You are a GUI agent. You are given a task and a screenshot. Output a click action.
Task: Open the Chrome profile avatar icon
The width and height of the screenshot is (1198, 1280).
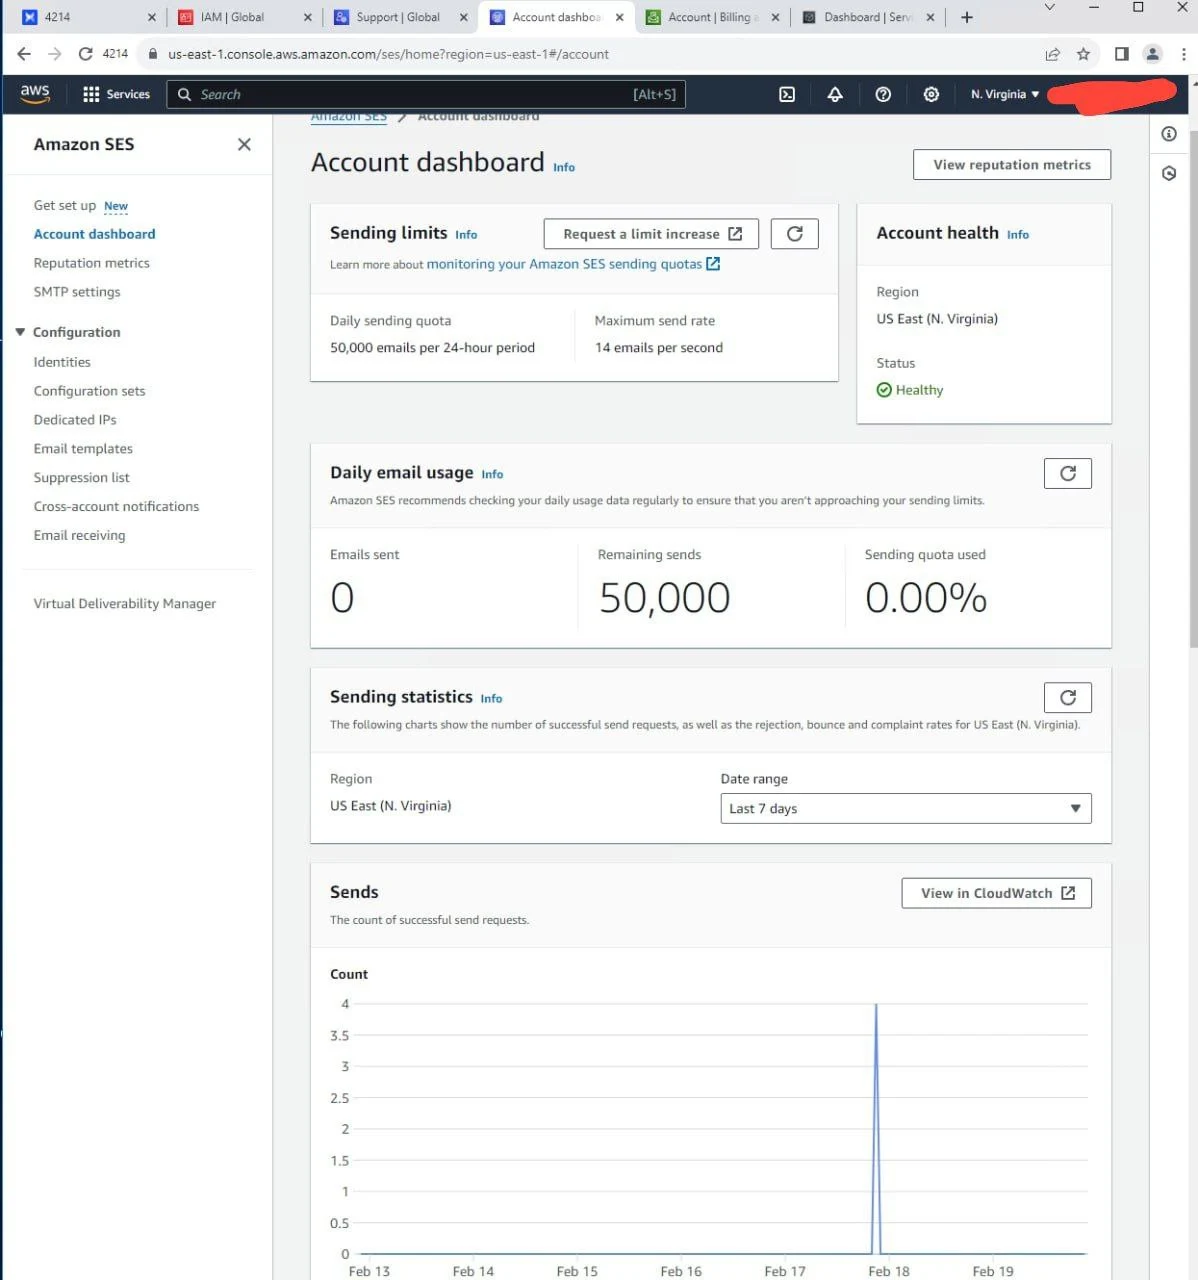tap(1153, 54)
